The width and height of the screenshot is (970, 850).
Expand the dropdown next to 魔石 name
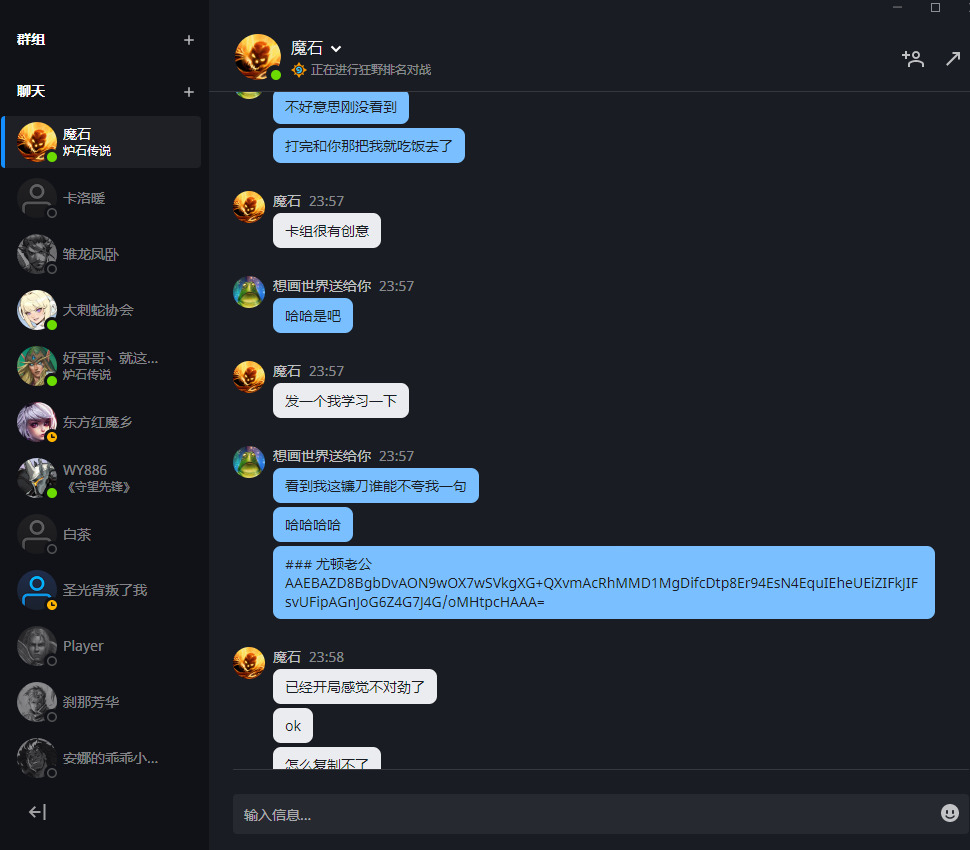coord(336,49)
